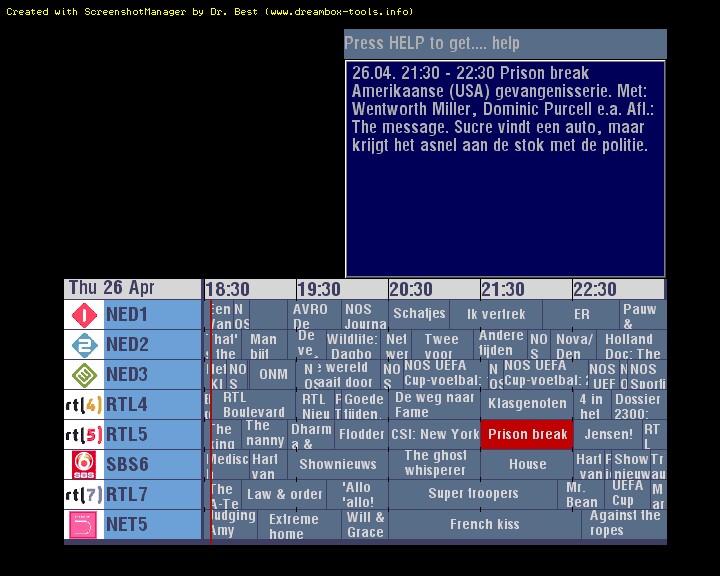Select the UEFA Cup cell on RTL7
Screen dimensions: 720x576
627,495
